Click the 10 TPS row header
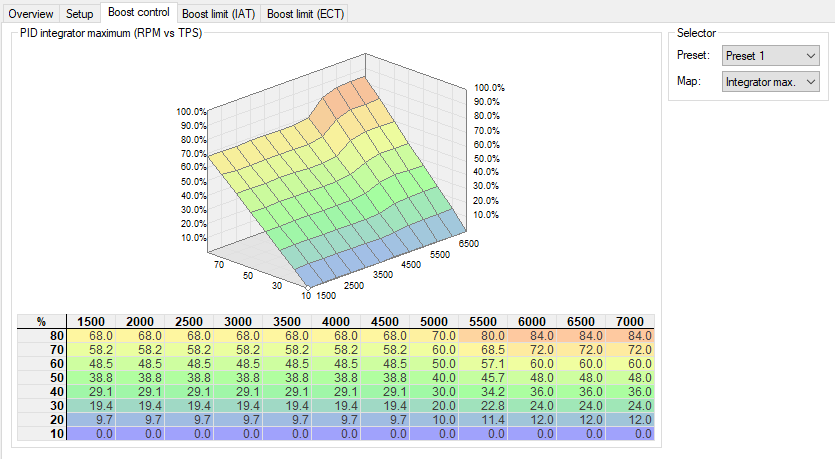Screen dimensions: 835x459 pyautogui.click(x=42, y=433)
